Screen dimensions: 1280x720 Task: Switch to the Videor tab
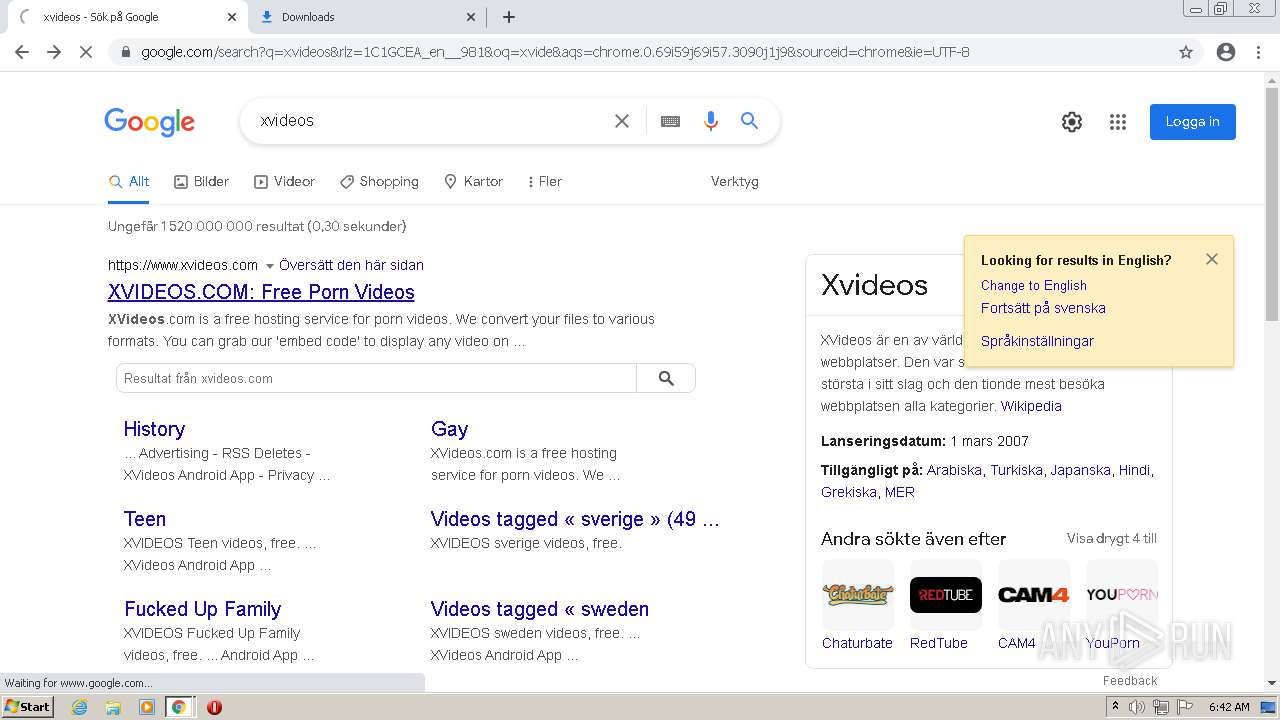click(x=284, y=182)
